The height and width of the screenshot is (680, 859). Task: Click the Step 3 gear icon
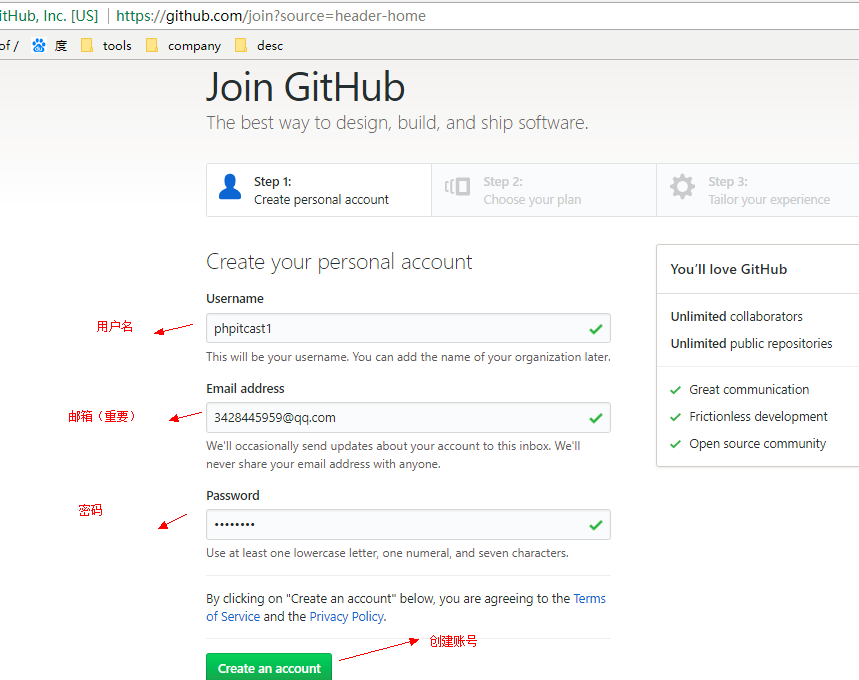(682, 187)
